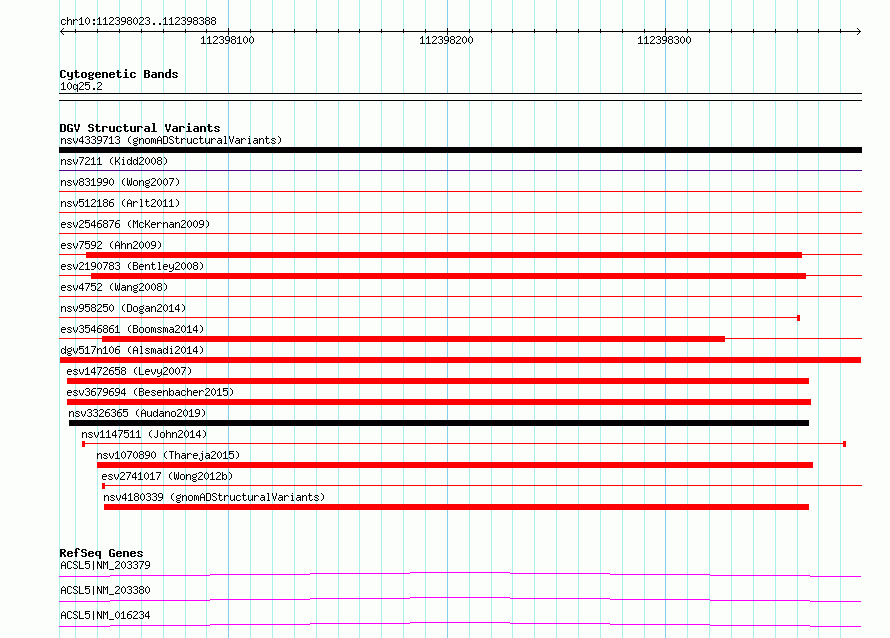Click the red bar of dgv517n106
Viewport: 890px width, 638px height.
coord(460,360)
